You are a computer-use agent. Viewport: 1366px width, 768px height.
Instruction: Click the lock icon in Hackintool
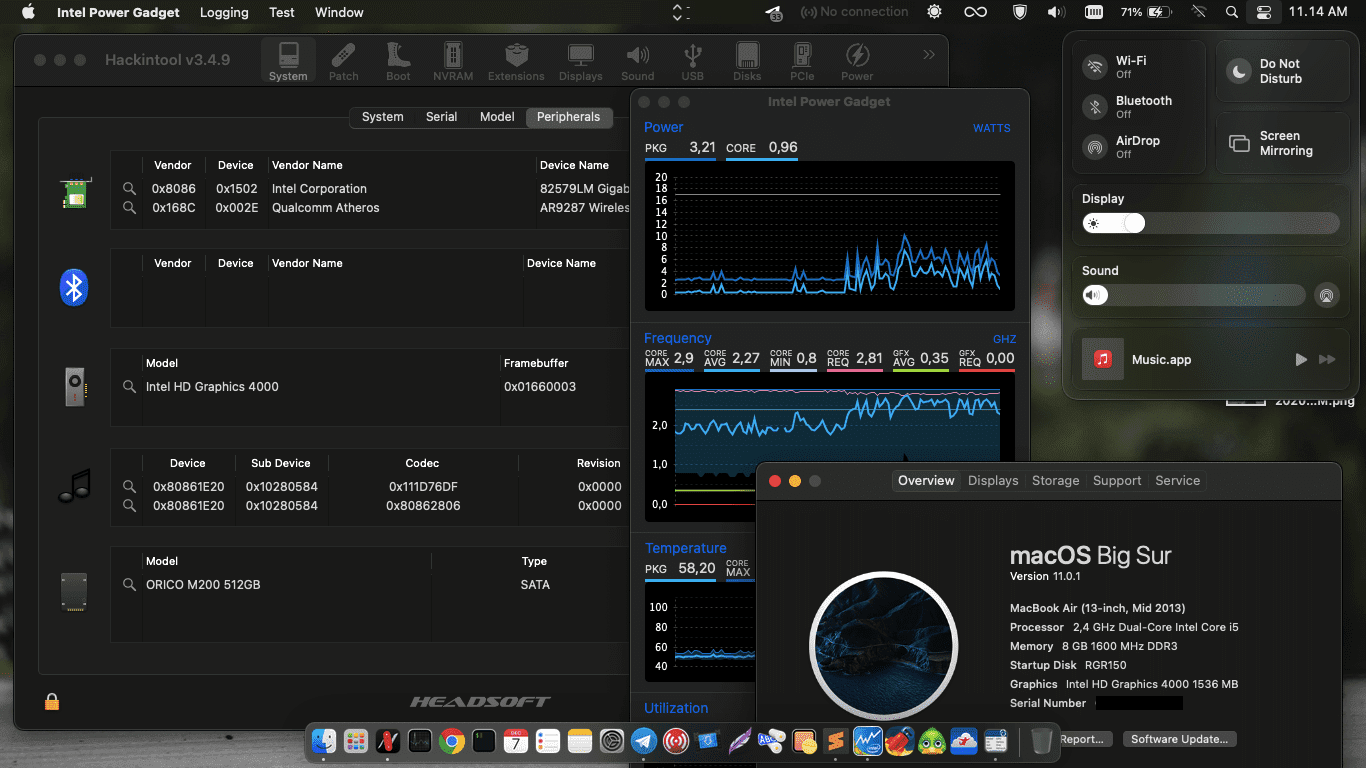click(x=52, y=702)
